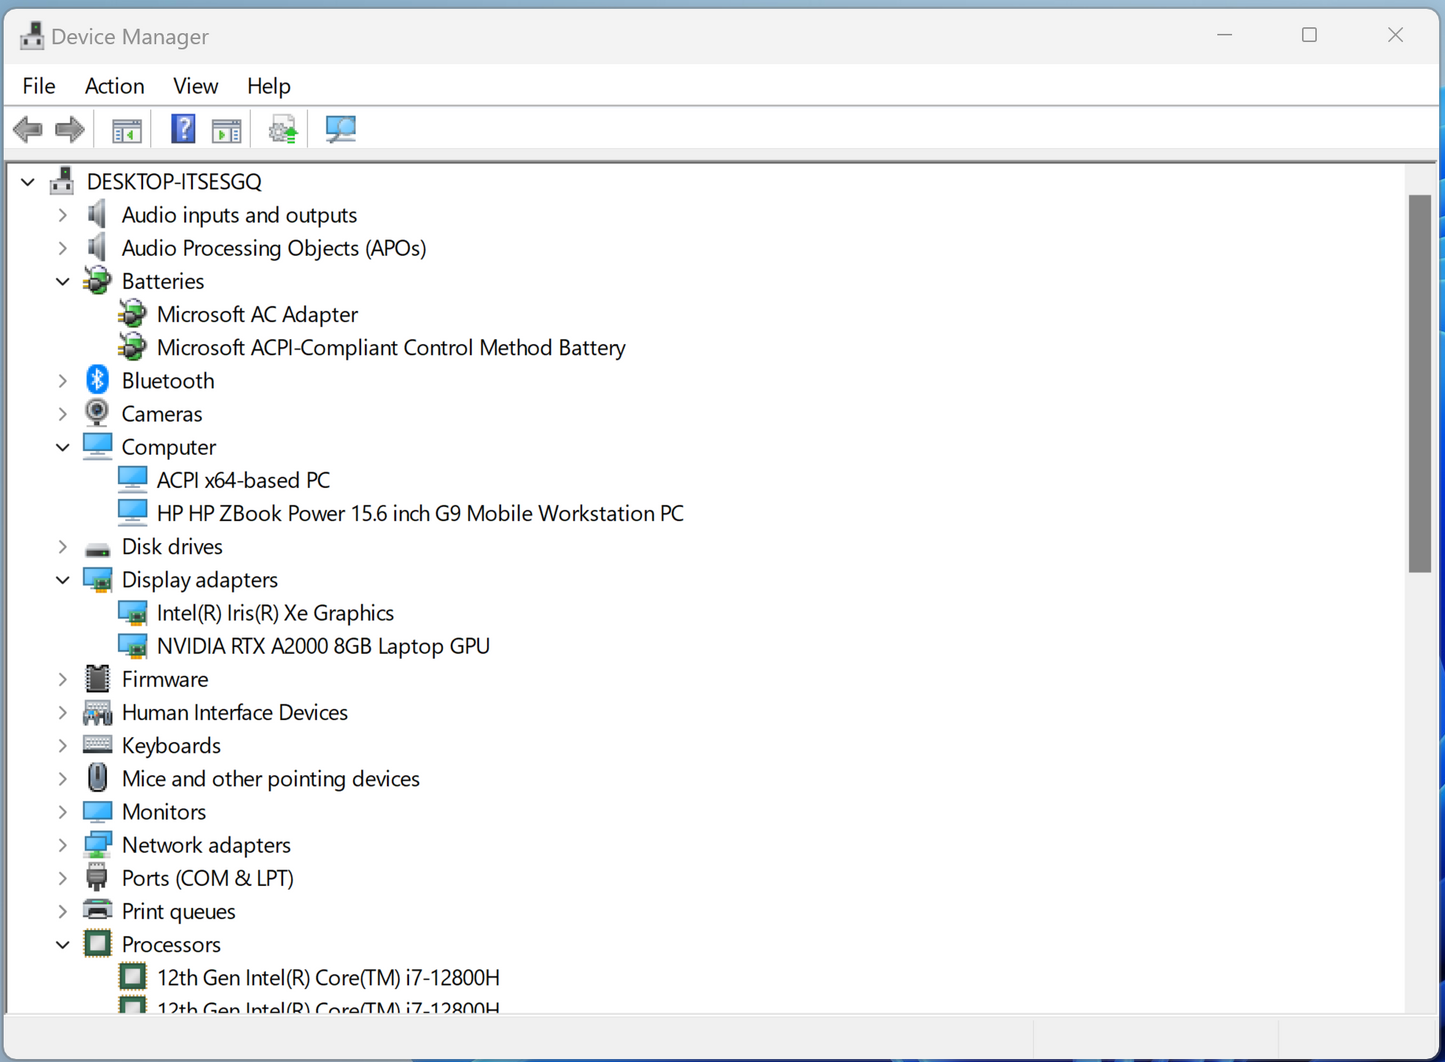Open the Help menu

(269, 86)
